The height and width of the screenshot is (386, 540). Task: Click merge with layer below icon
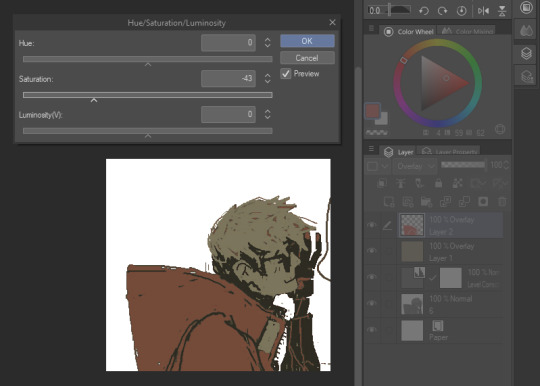(x=464, y=201)
